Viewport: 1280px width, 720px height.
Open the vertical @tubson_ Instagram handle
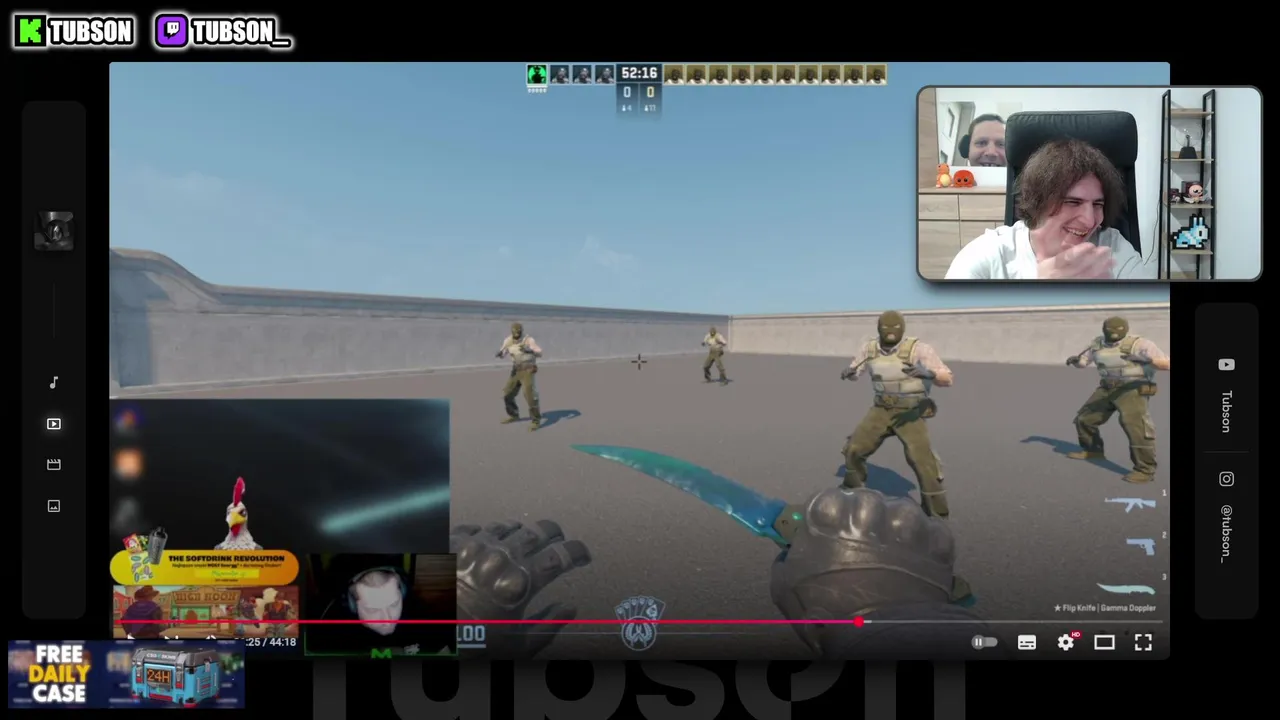pyautogui.click(x=1226, y=533)
